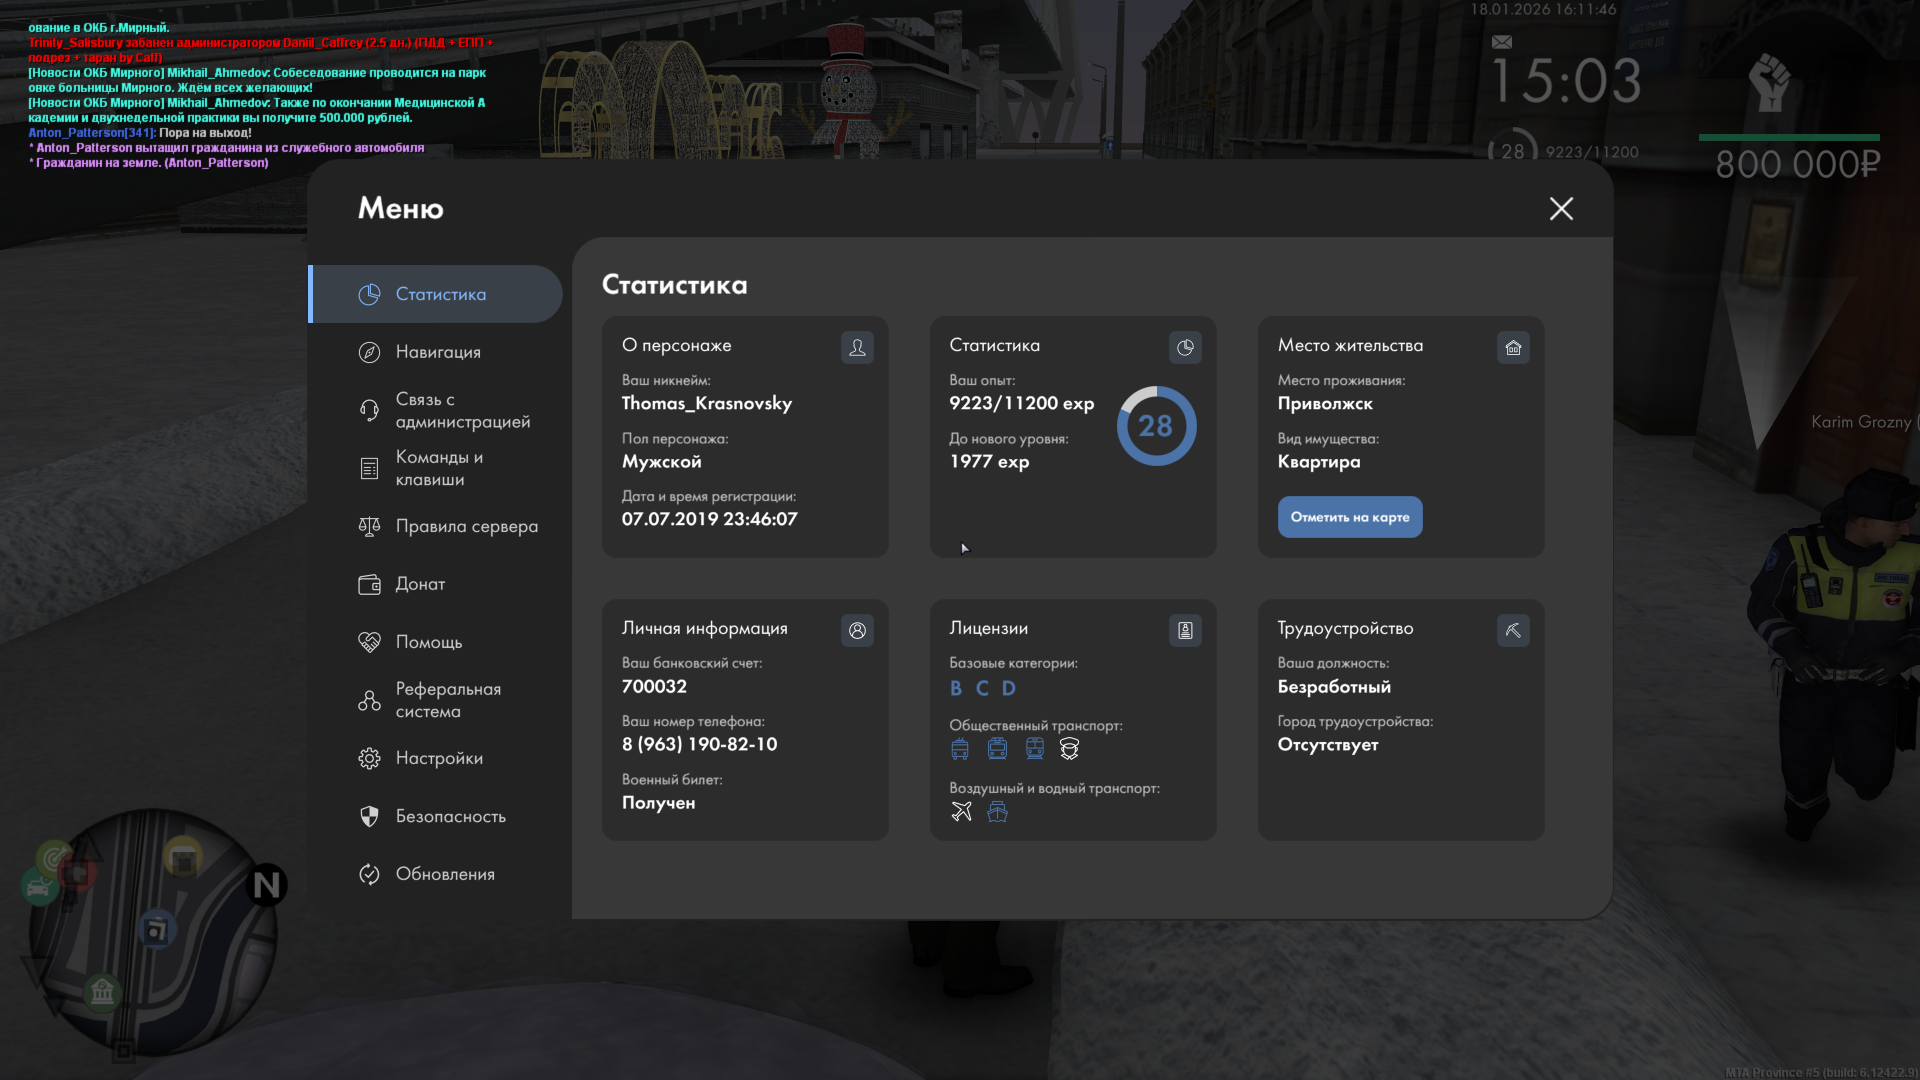Click the boat license icon
The height and width of the screenshot is (1080, 1920).
tap(997, 811)
